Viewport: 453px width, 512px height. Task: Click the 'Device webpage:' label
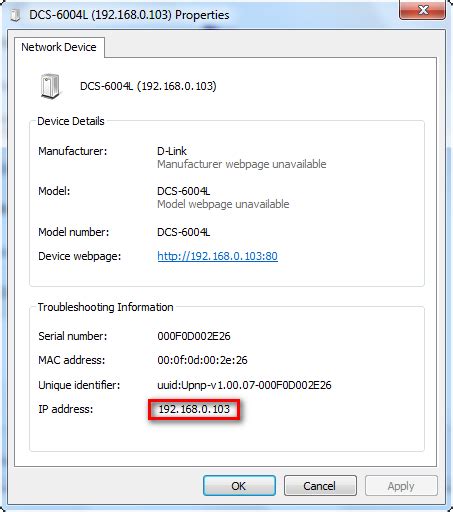point(80,256)
